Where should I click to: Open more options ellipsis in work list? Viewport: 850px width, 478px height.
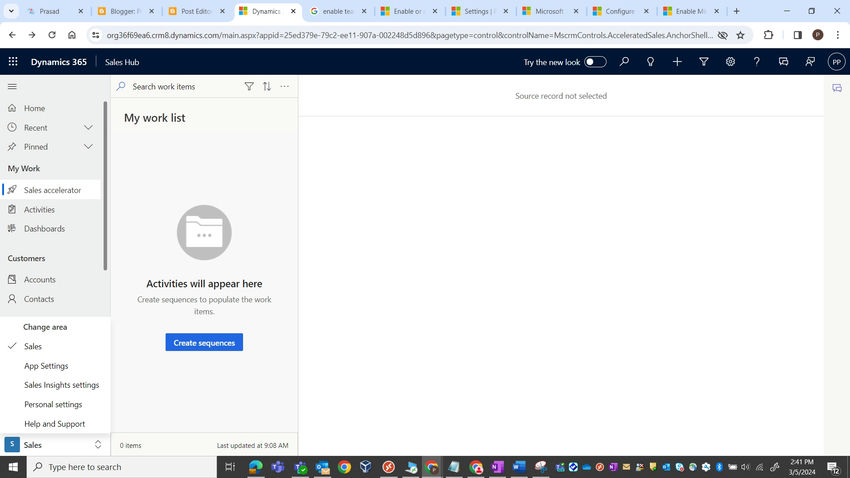click(285, 86)
